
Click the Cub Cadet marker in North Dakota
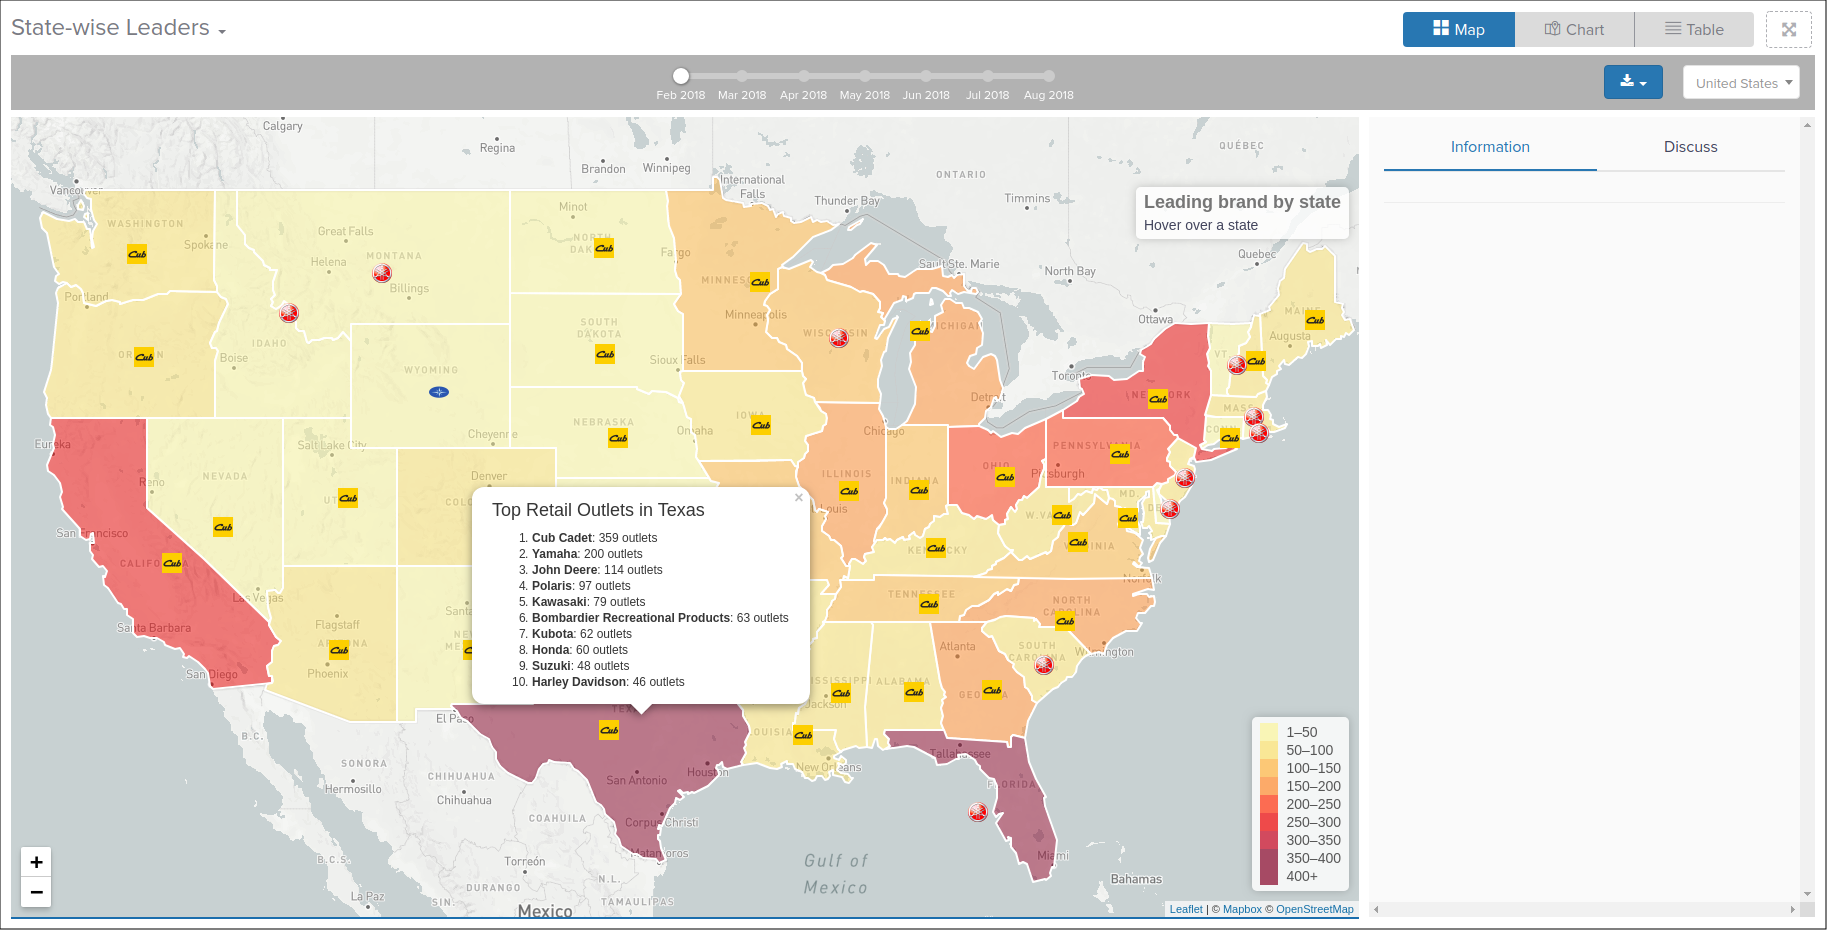click(604, 248)
